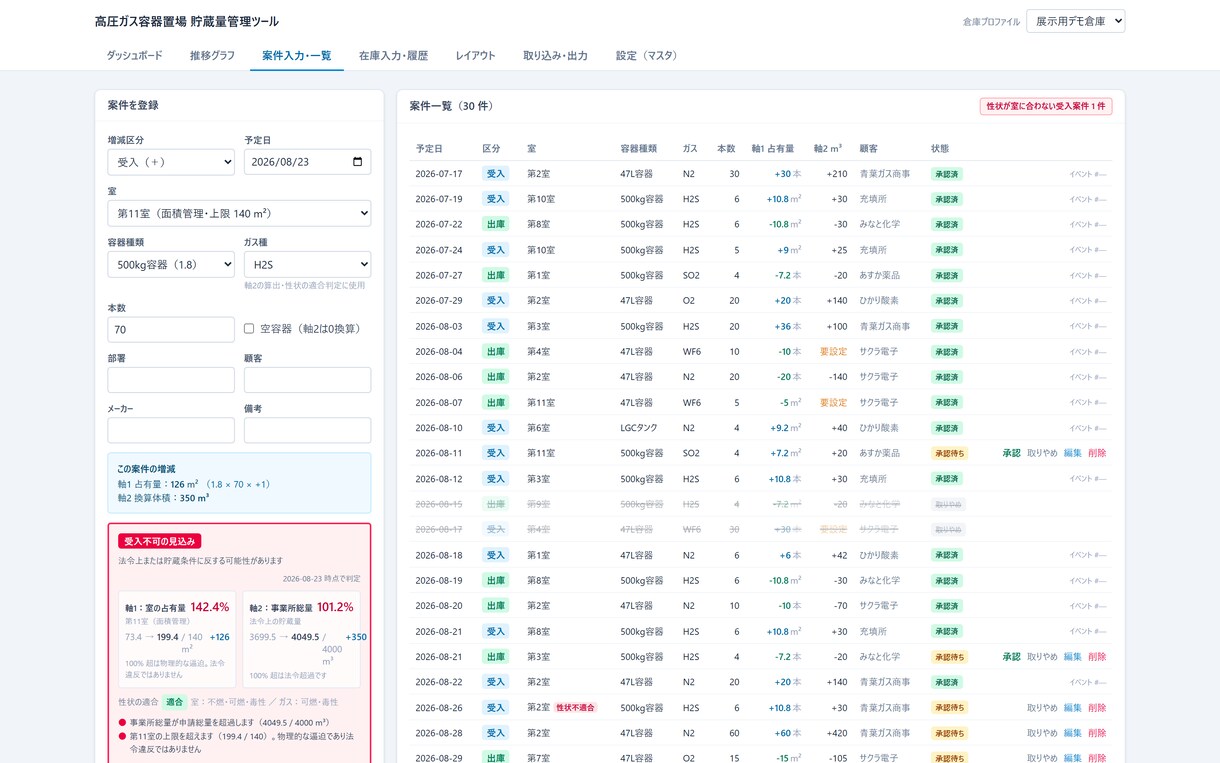Toggle the 空容器 checkbox
The width and height of the screenshot is (1220, 763).
pyautogui.click(x=249, y=328)
